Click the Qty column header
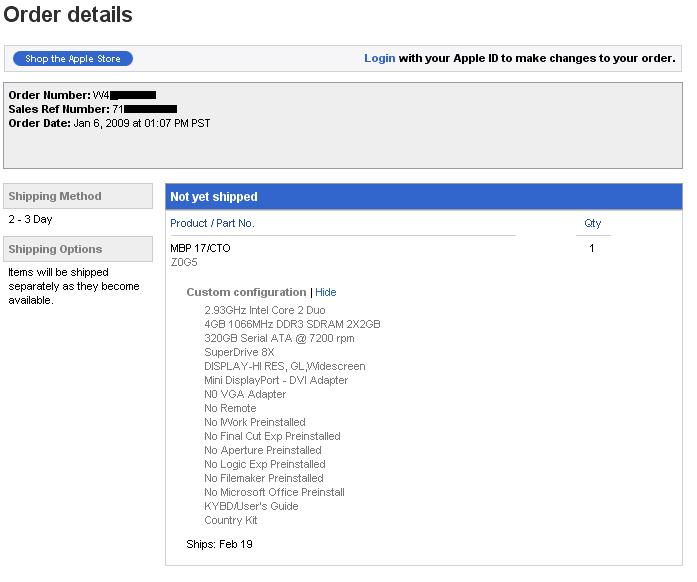This screenshot has width=697, height=582. pos(592,223)
